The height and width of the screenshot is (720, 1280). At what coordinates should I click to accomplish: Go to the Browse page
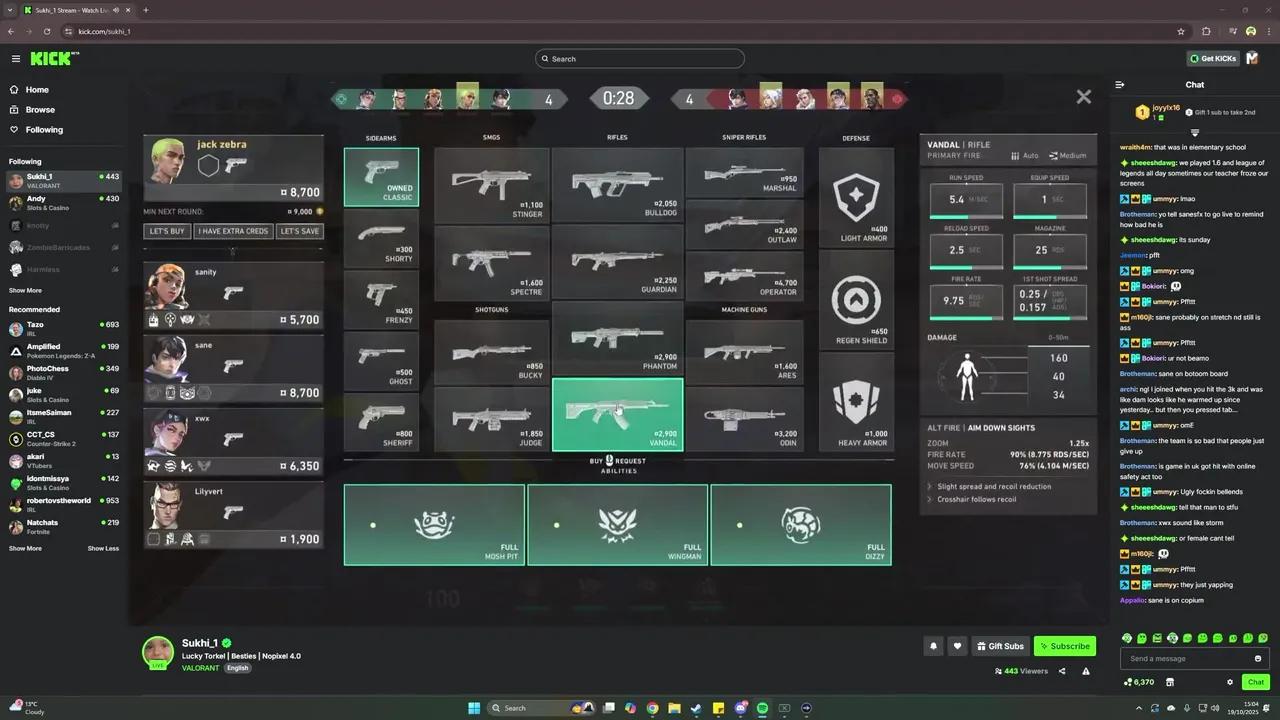[x=40, y=110]
